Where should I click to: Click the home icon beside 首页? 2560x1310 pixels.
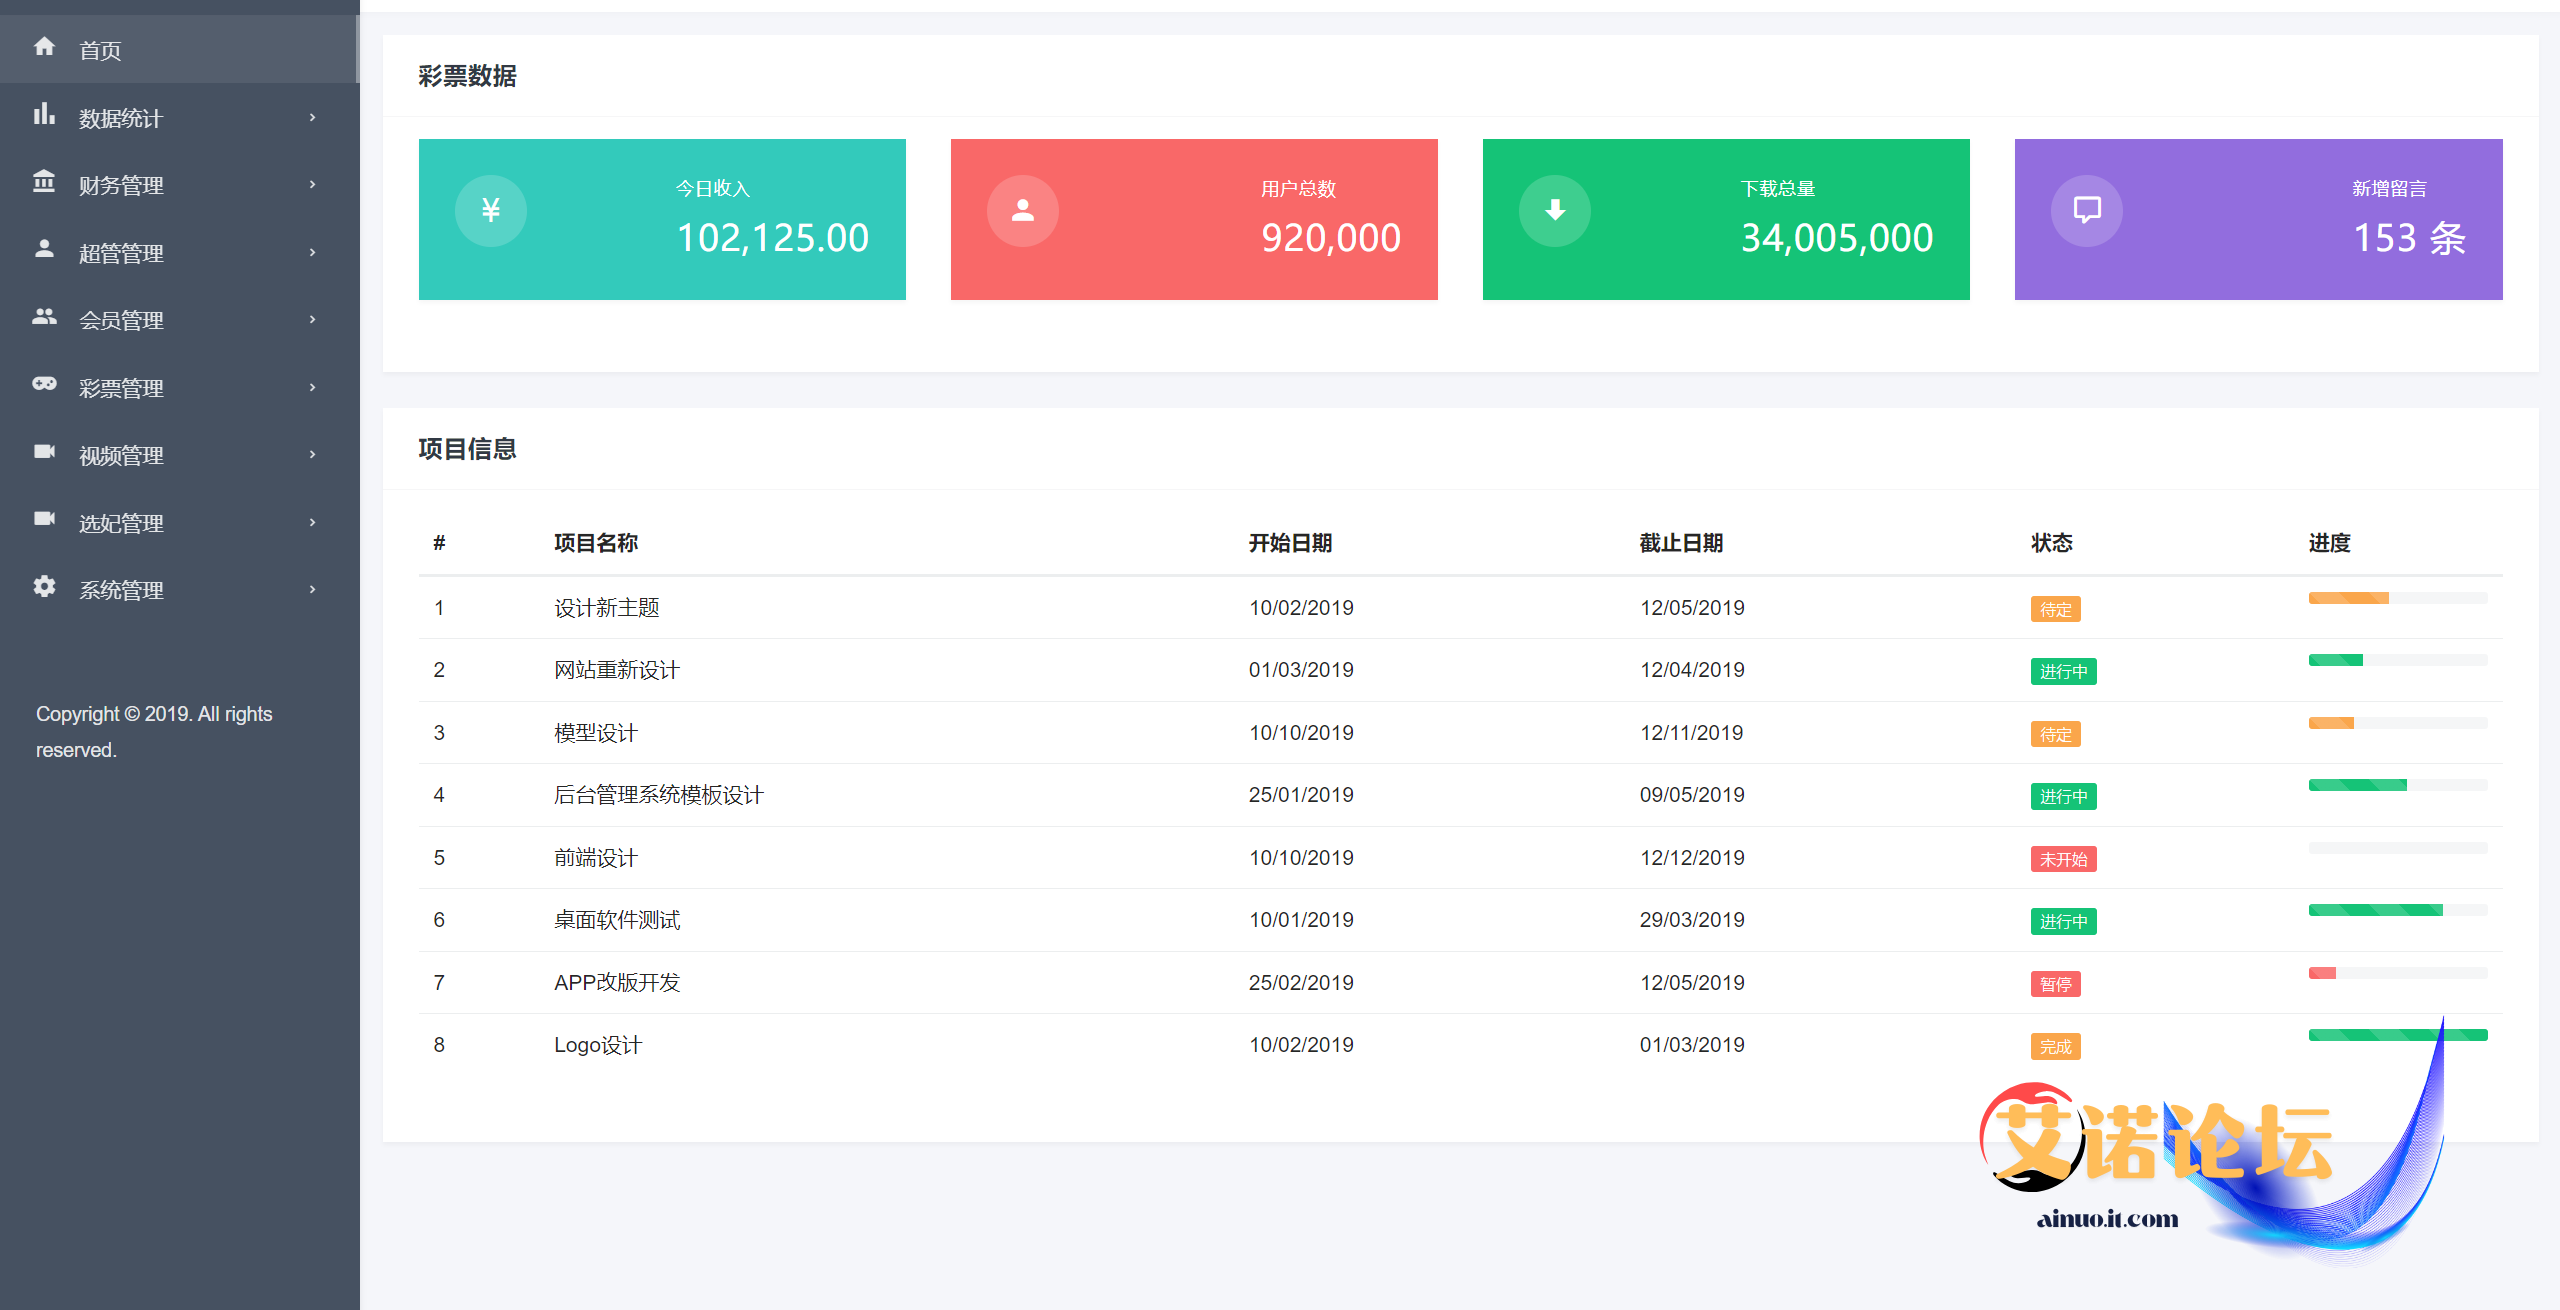(x=44, y=46)
